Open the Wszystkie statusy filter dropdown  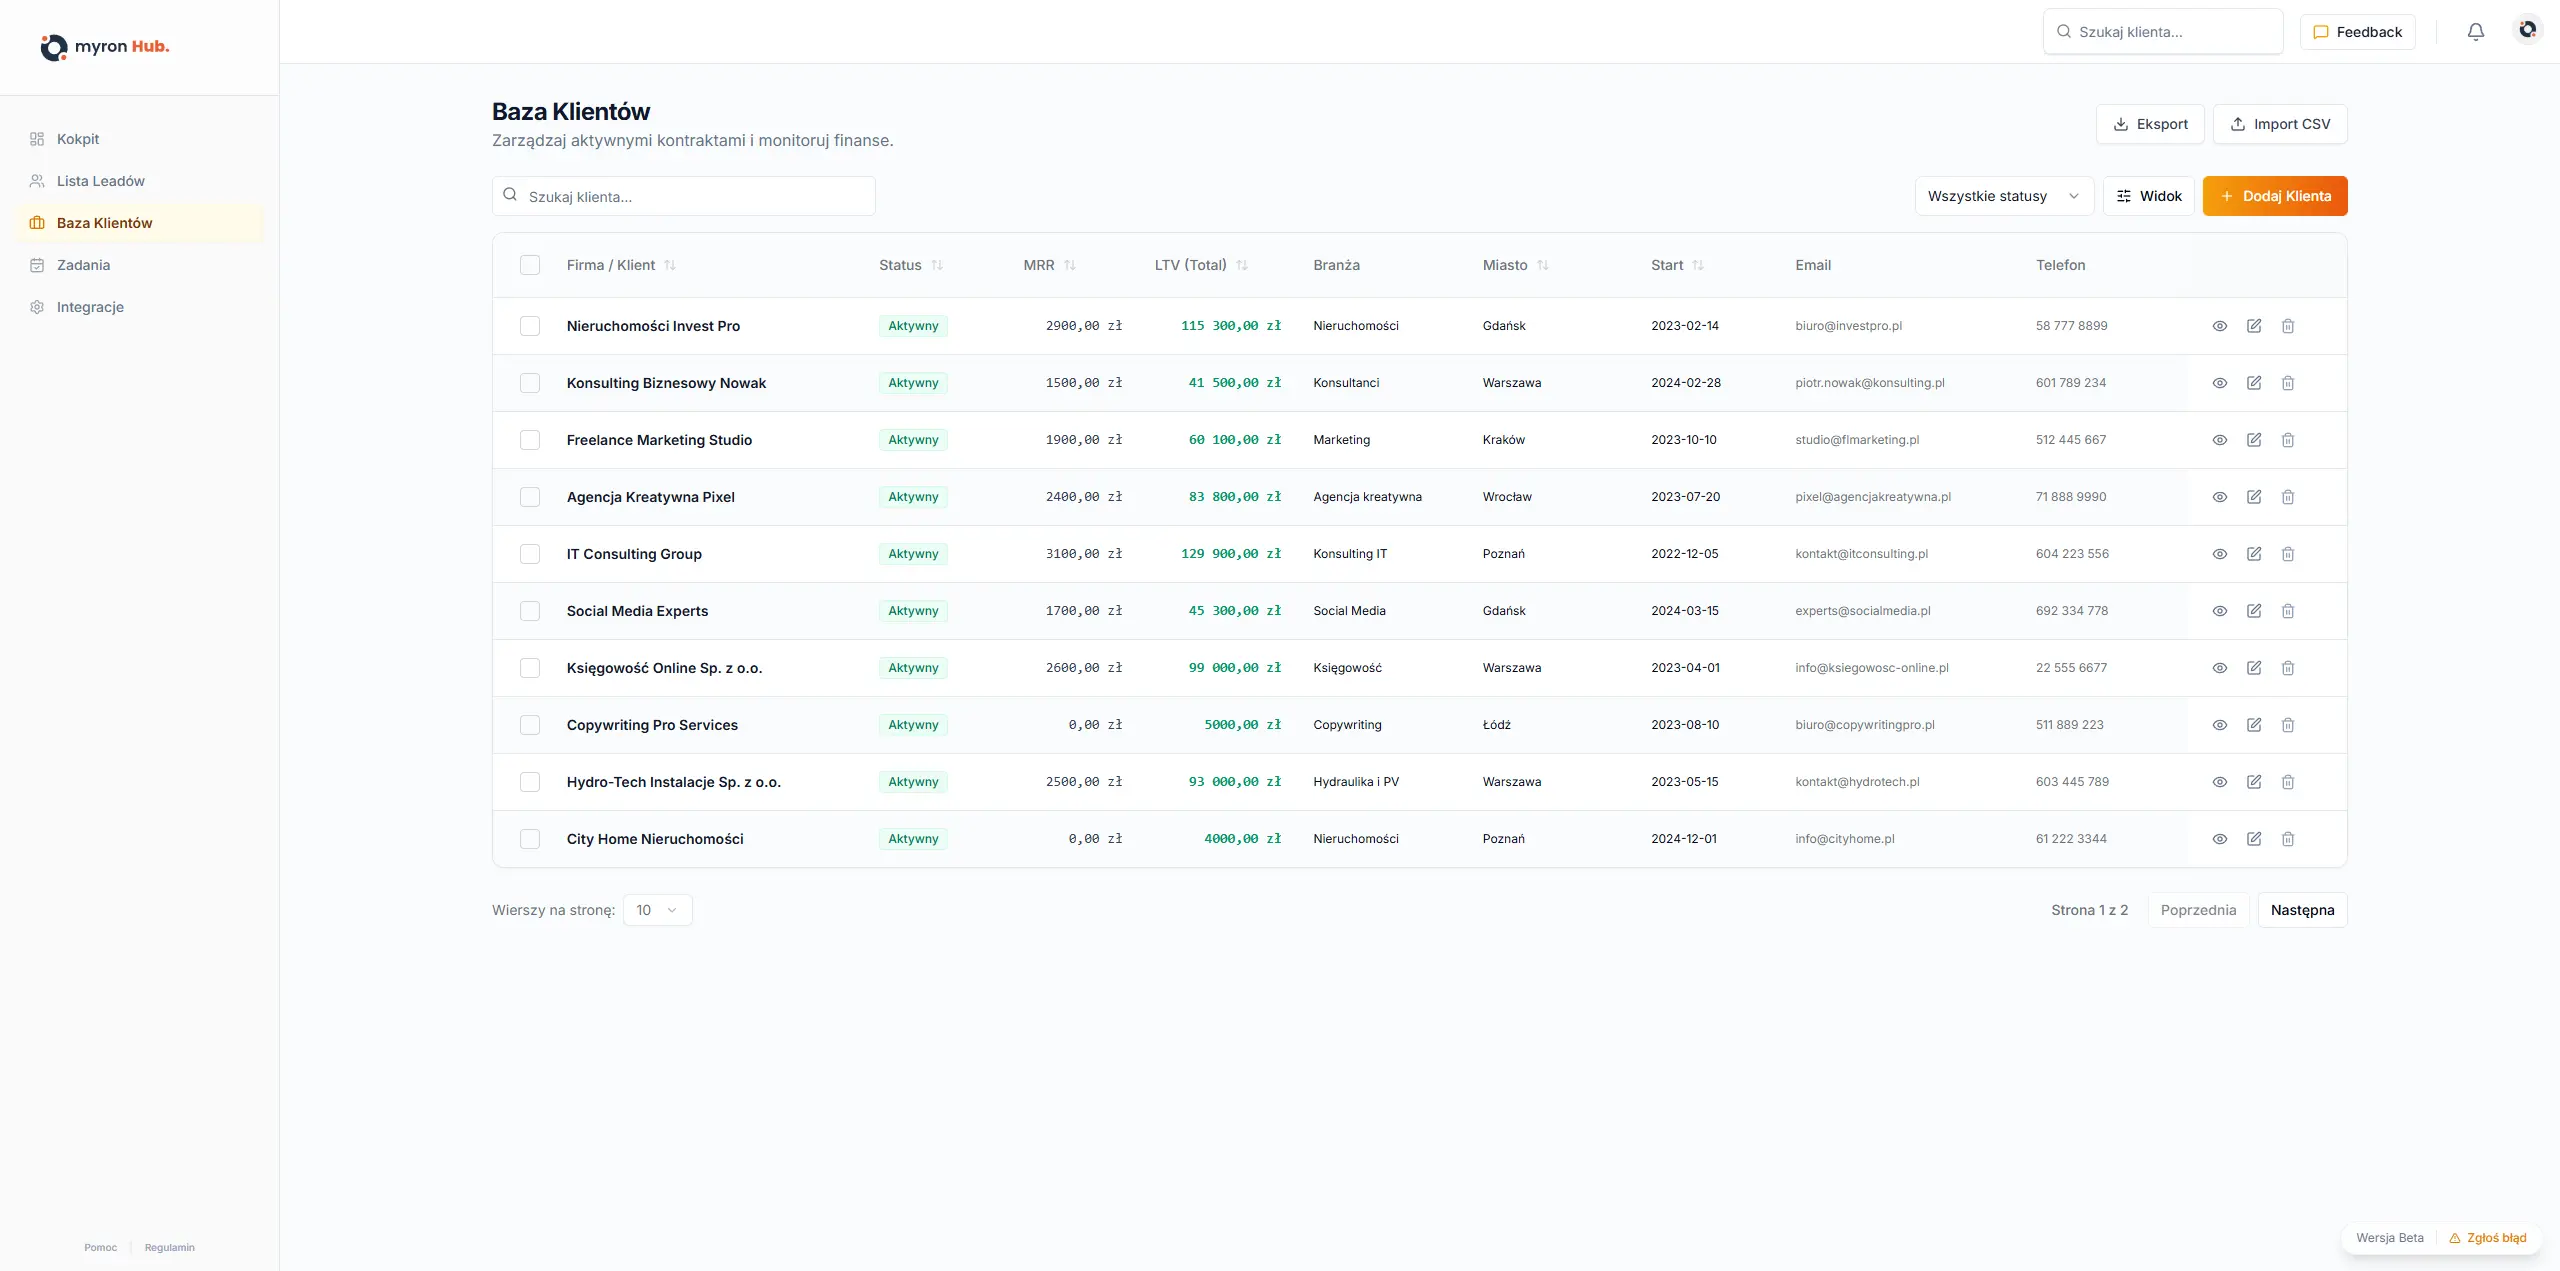point(2003,196)
